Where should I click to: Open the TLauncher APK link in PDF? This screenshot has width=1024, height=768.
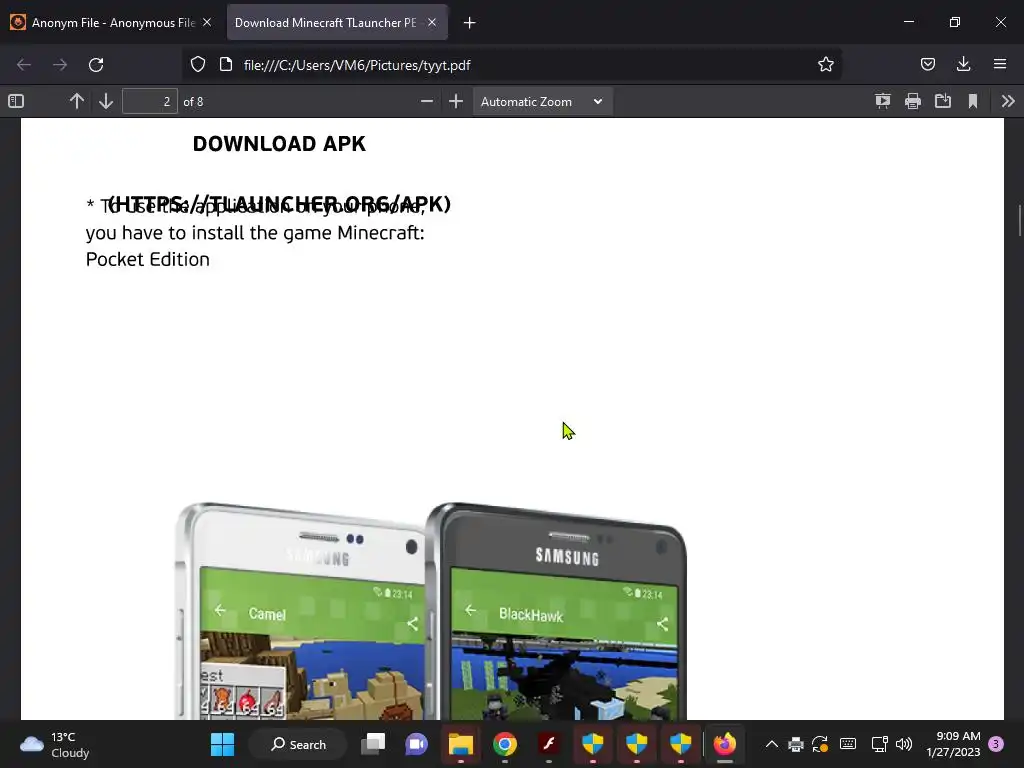pos(280,204)
